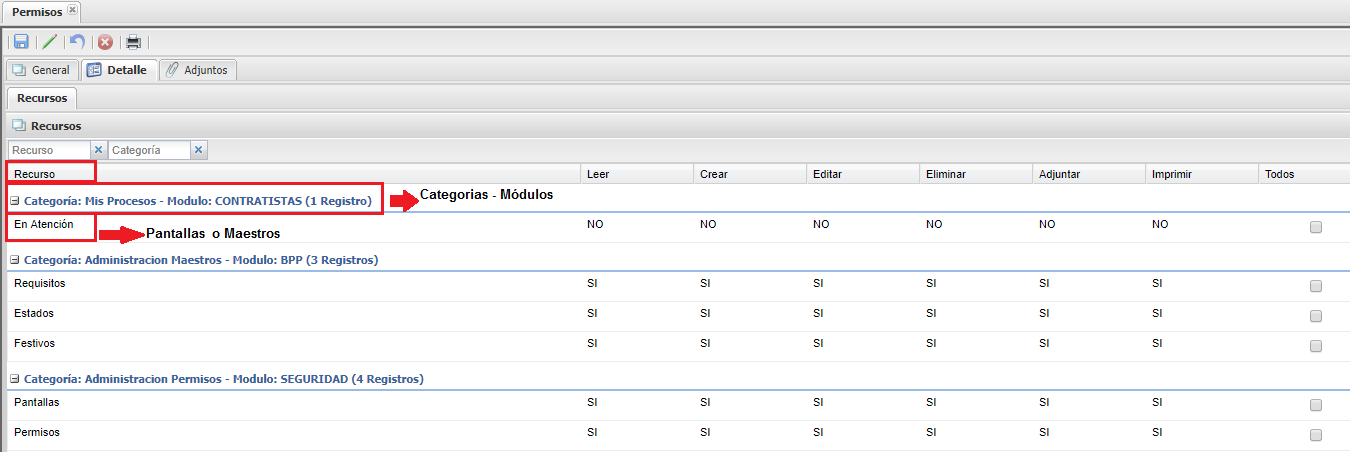Select the Recursos sub-tab
The image size is (1350, 452).
[42, 99]
